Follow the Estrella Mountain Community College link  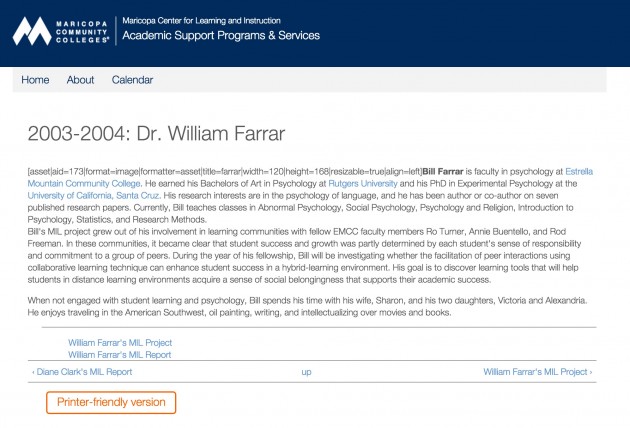click(579, 172)
